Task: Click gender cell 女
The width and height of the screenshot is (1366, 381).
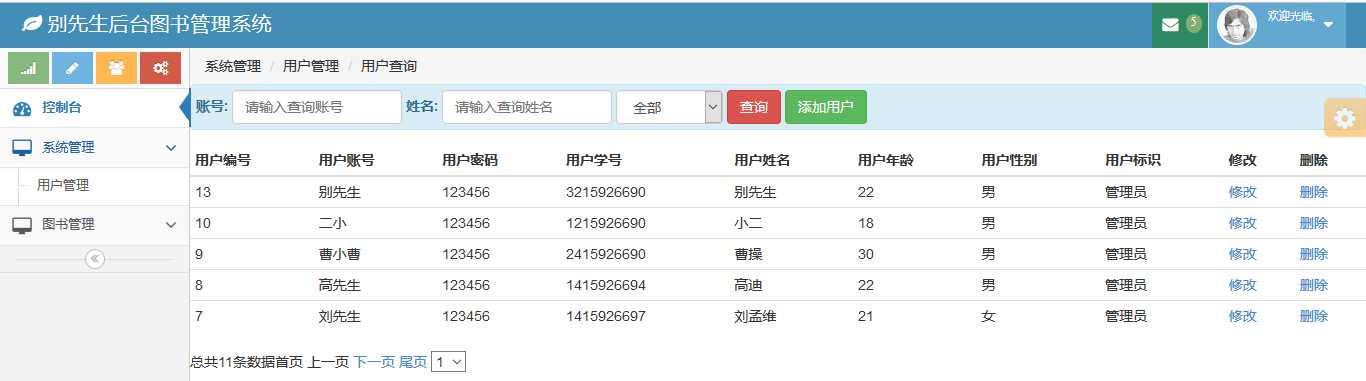Action: tap(989, 316)
